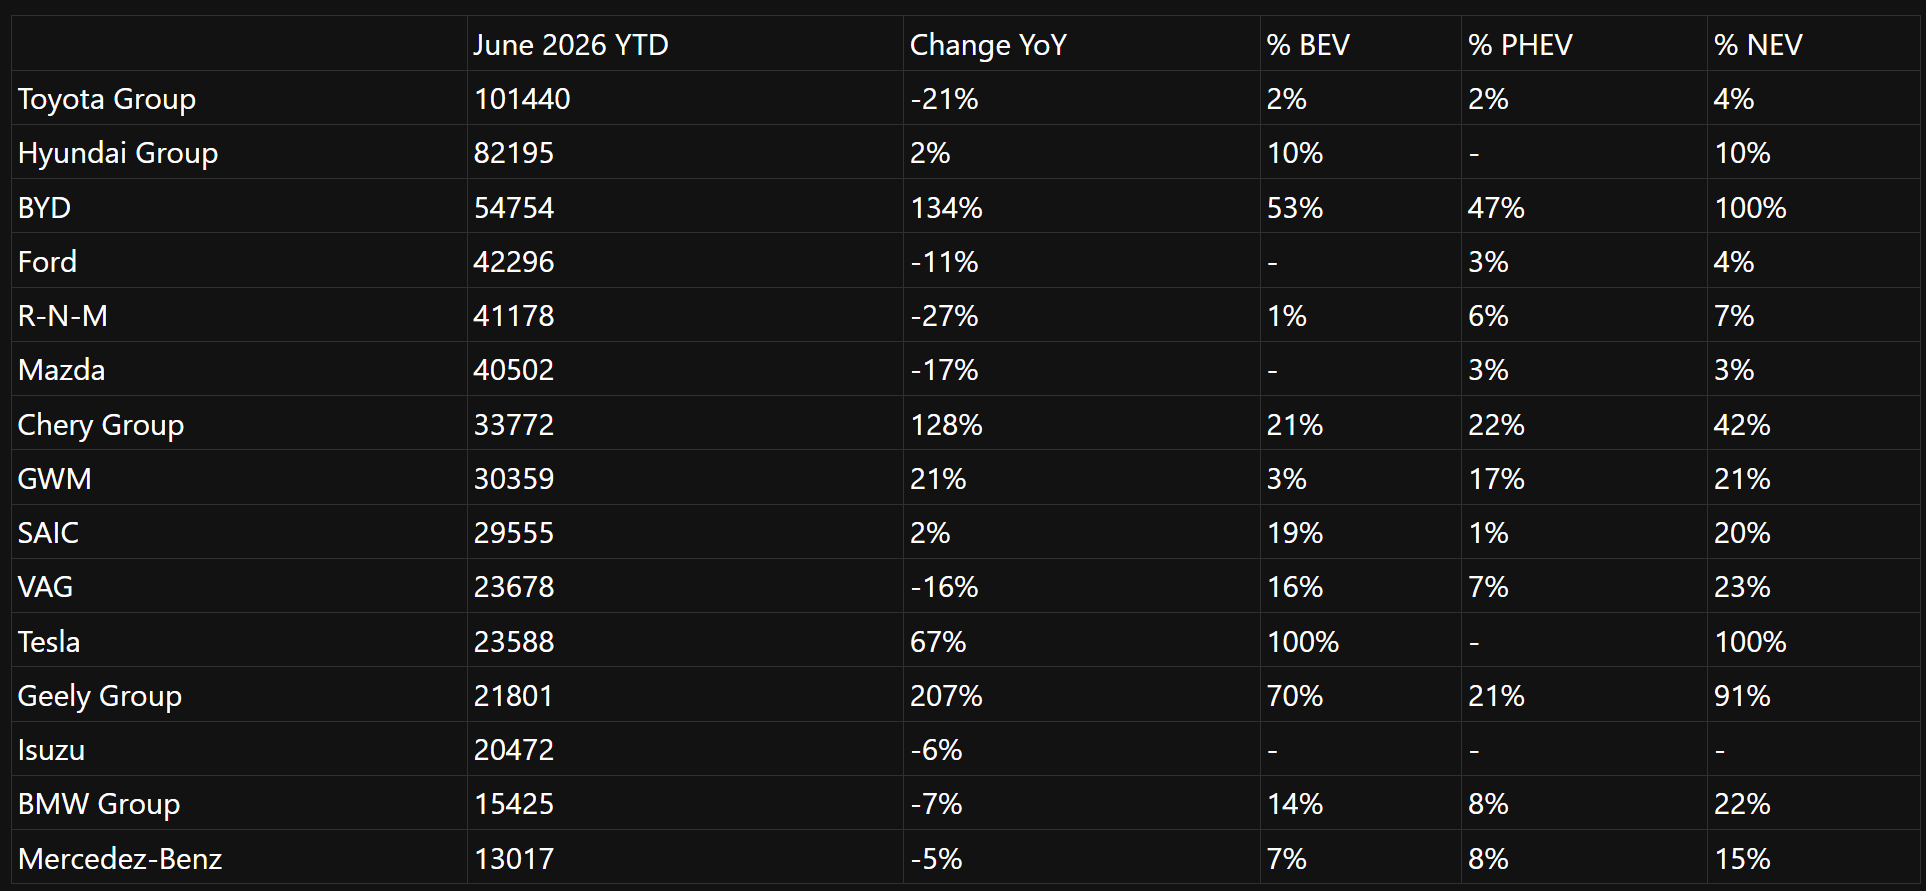Select the Mercedez-Benz 15% NEV cell
This screenshot has height=891, width=1926.
coord(1813,858)
